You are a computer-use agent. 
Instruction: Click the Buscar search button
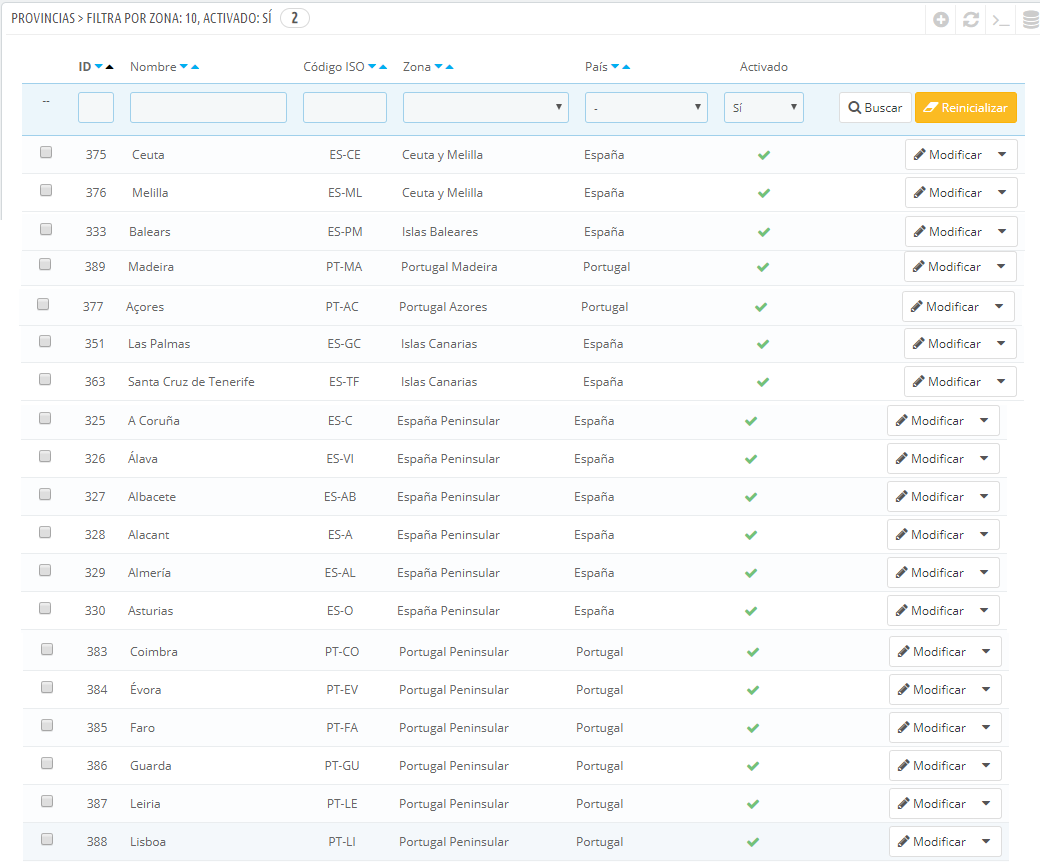[875, 108]
